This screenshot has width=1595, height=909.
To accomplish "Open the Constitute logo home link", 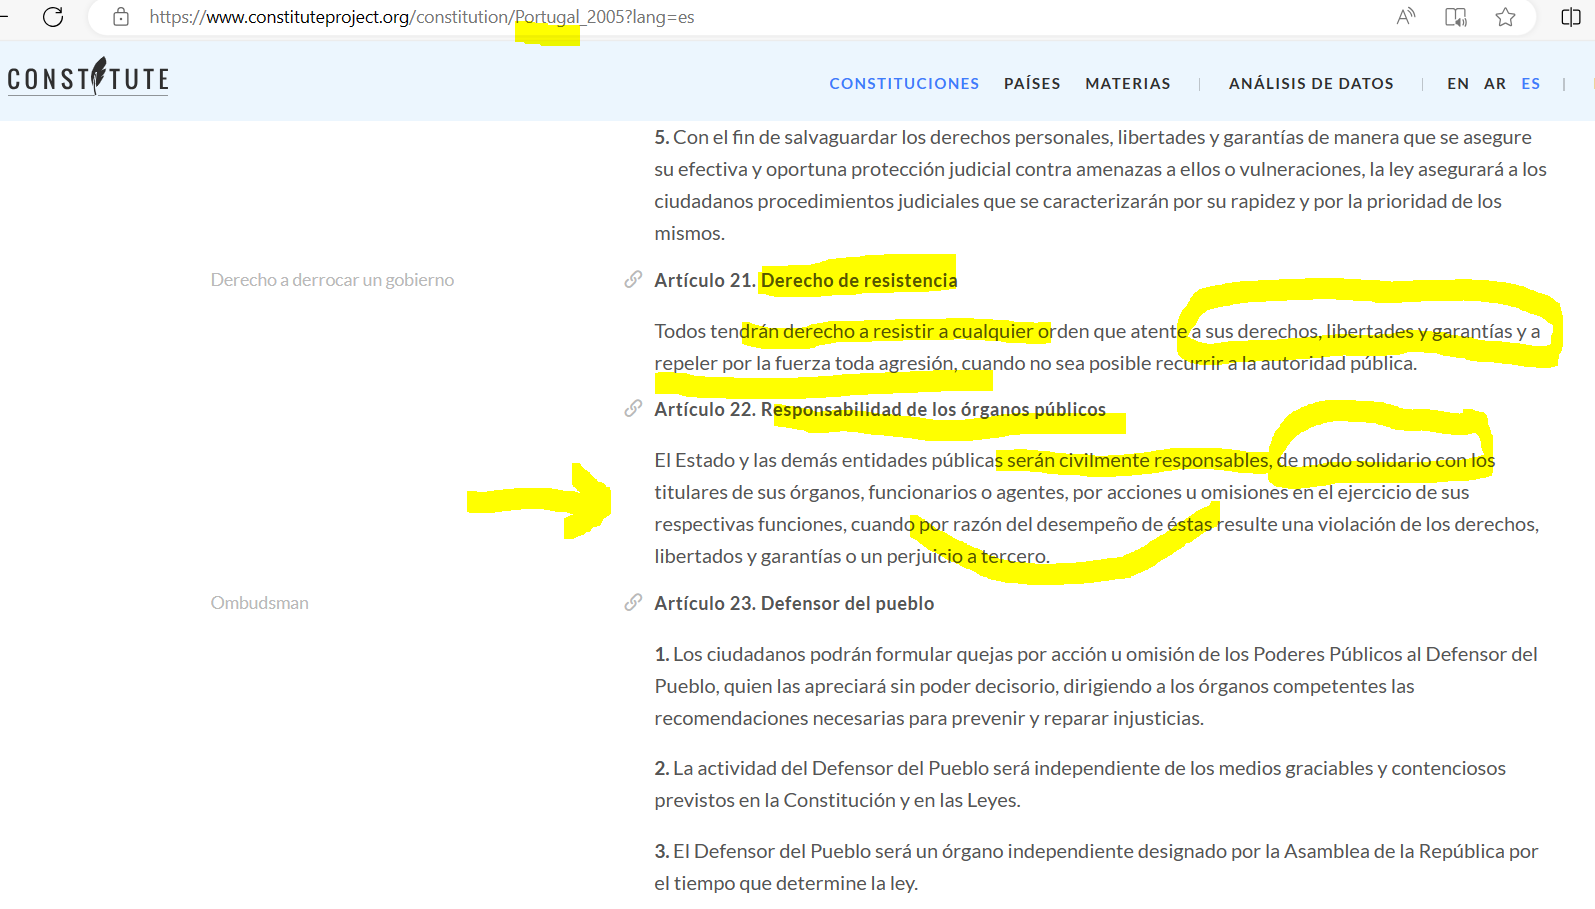I will (88, 77).
